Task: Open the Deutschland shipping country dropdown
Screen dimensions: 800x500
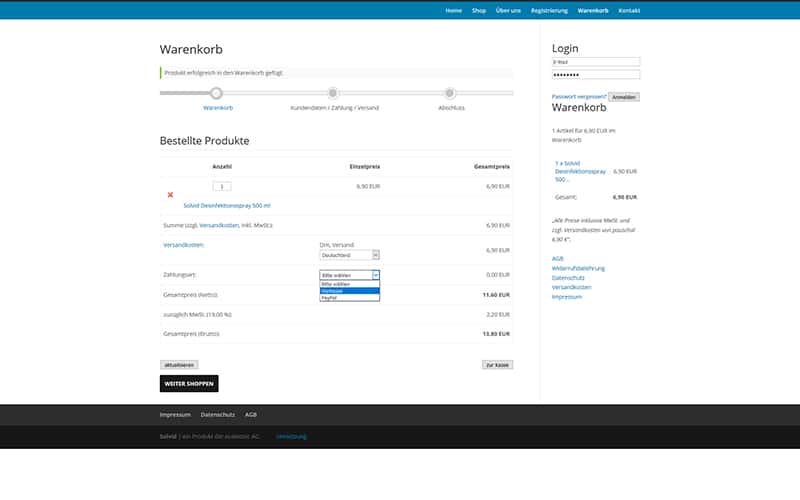Action: point(349,255)
